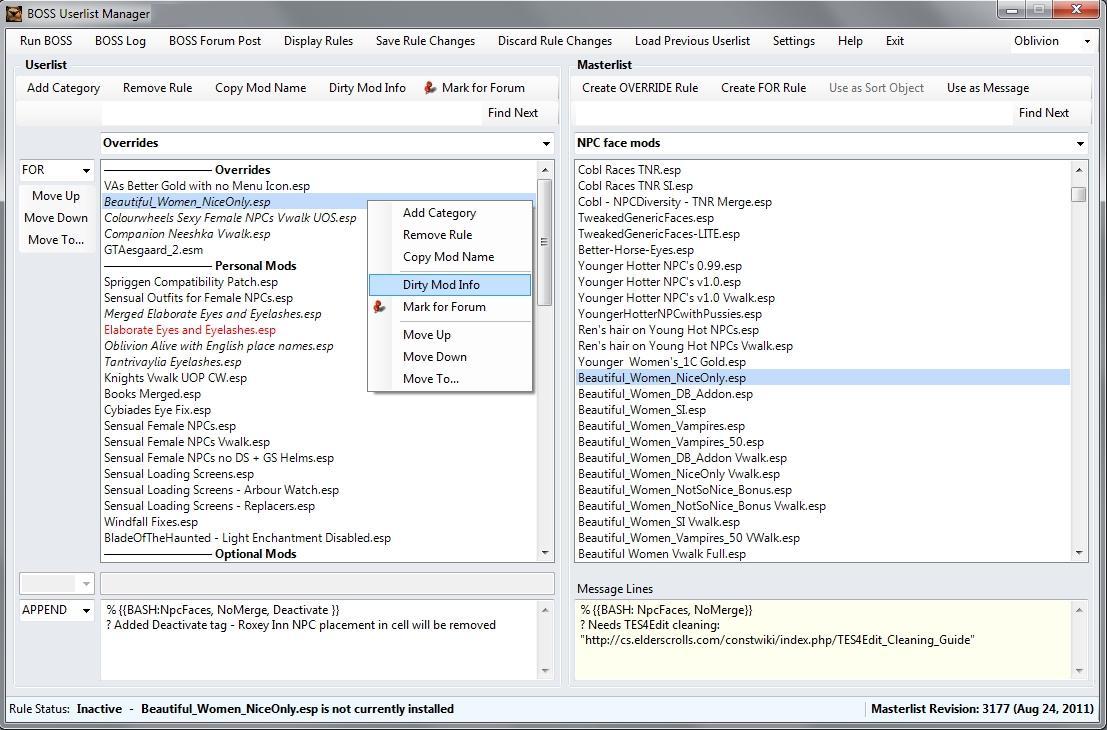Choose Move Up in context menu
Image resolution: width=1107 pixels, height=730 pixels.
click(x=450, y=335)
